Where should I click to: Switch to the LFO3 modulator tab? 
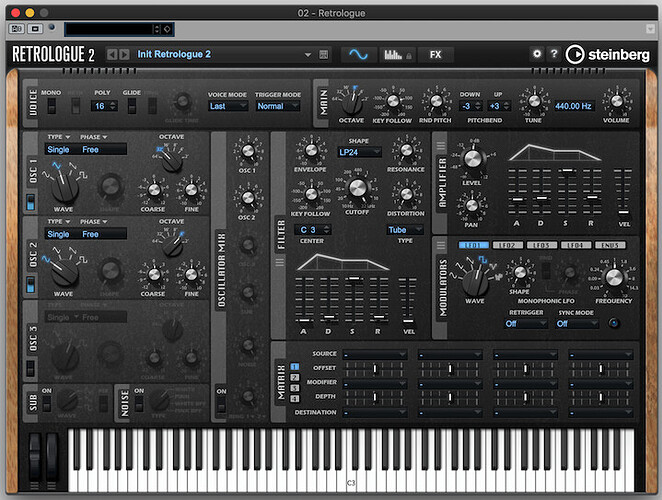coord(542,245)
